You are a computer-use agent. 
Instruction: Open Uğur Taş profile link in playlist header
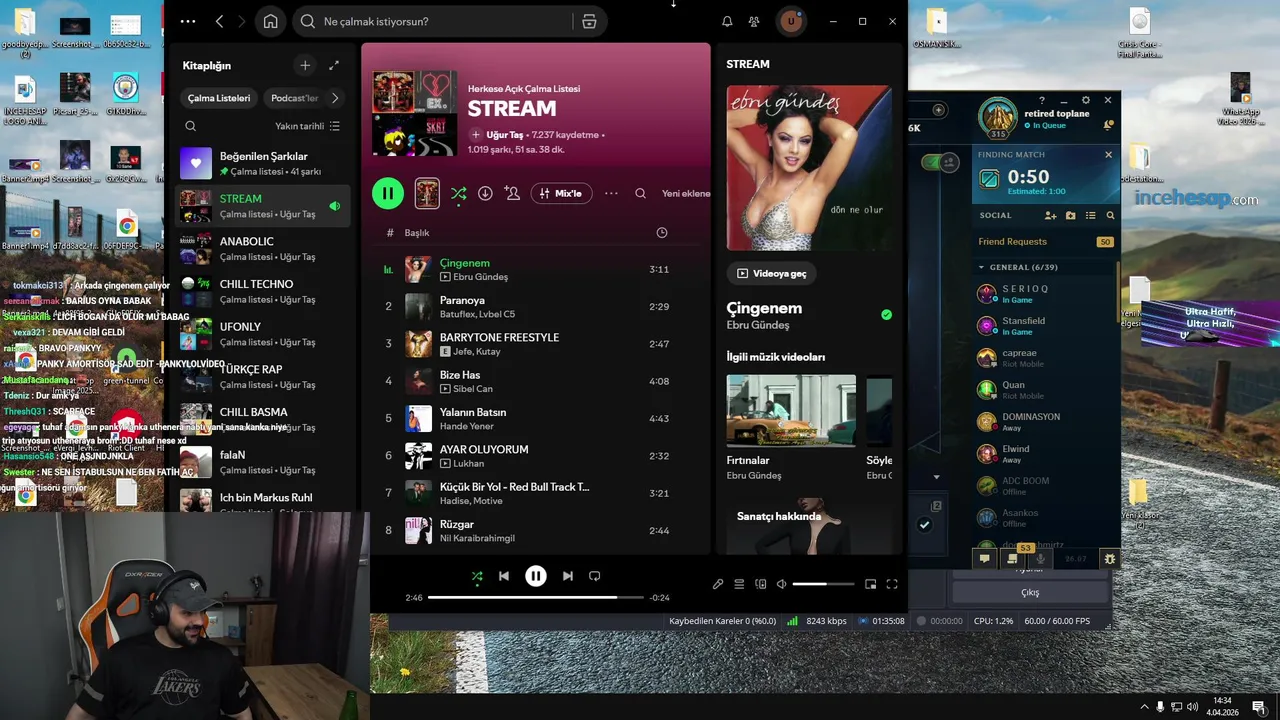tap(505, 134)
